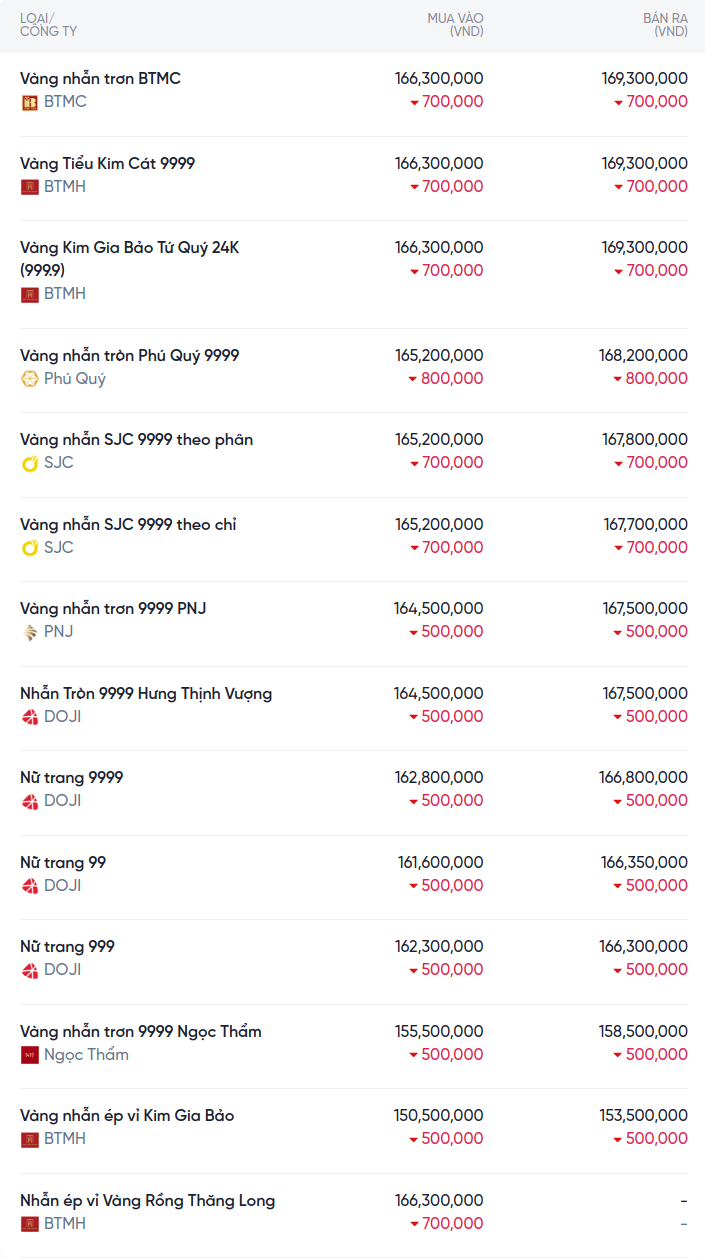Click the Ngọc Thẩm company name
The width and height of the screenshot is (705, 1258).
[x=86, y=1055]
